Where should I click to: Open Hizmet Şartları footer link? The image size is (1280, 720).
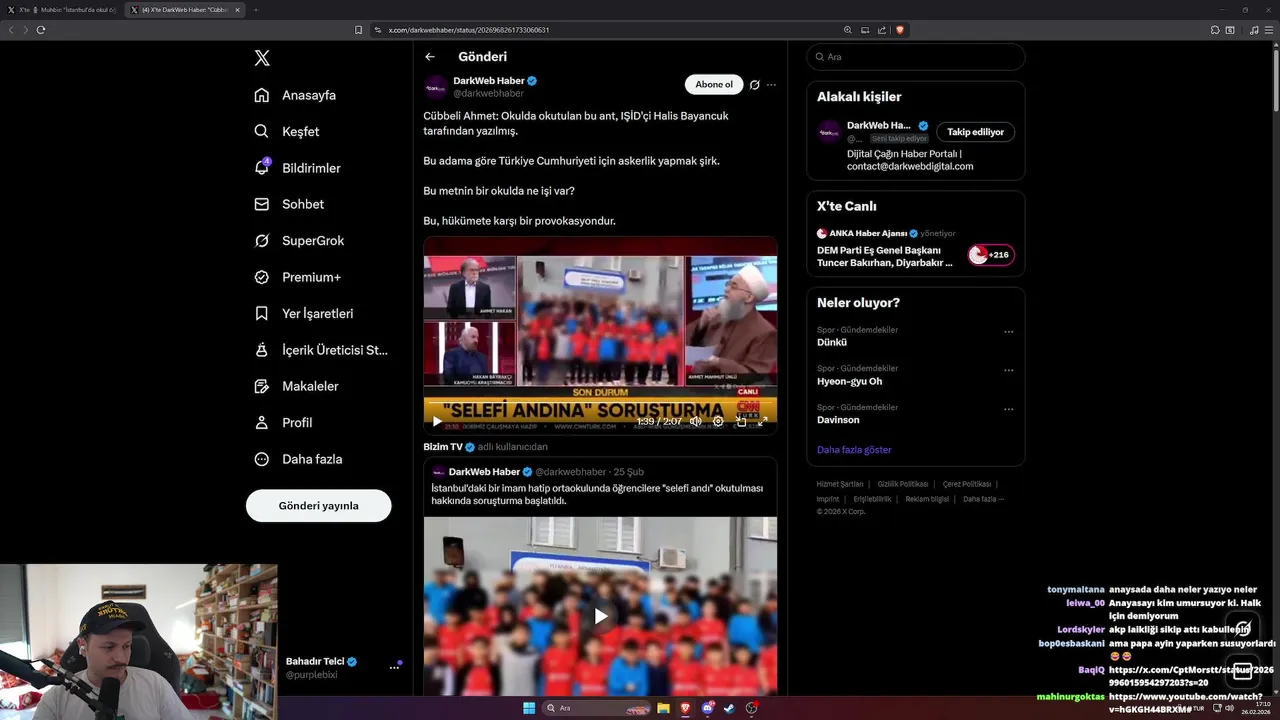840,484
